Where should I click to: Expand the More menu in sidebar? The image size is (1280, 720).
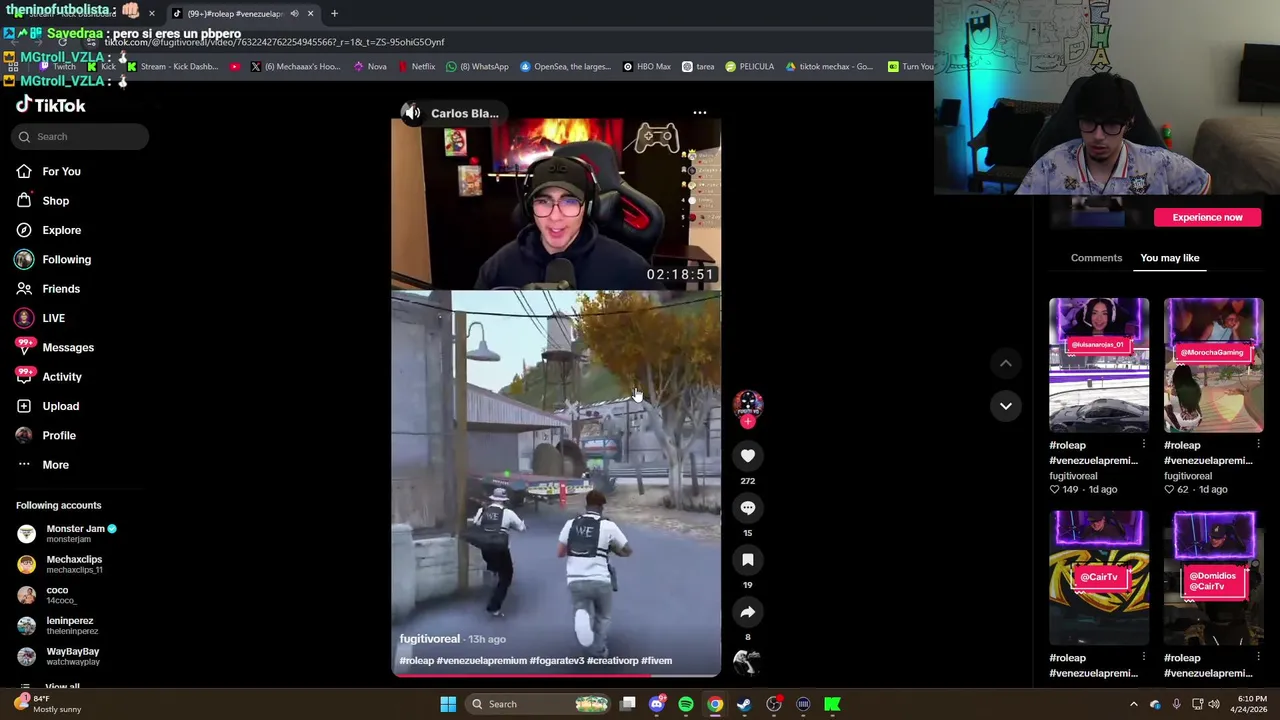pyautogui.click(x=42, y=465)
